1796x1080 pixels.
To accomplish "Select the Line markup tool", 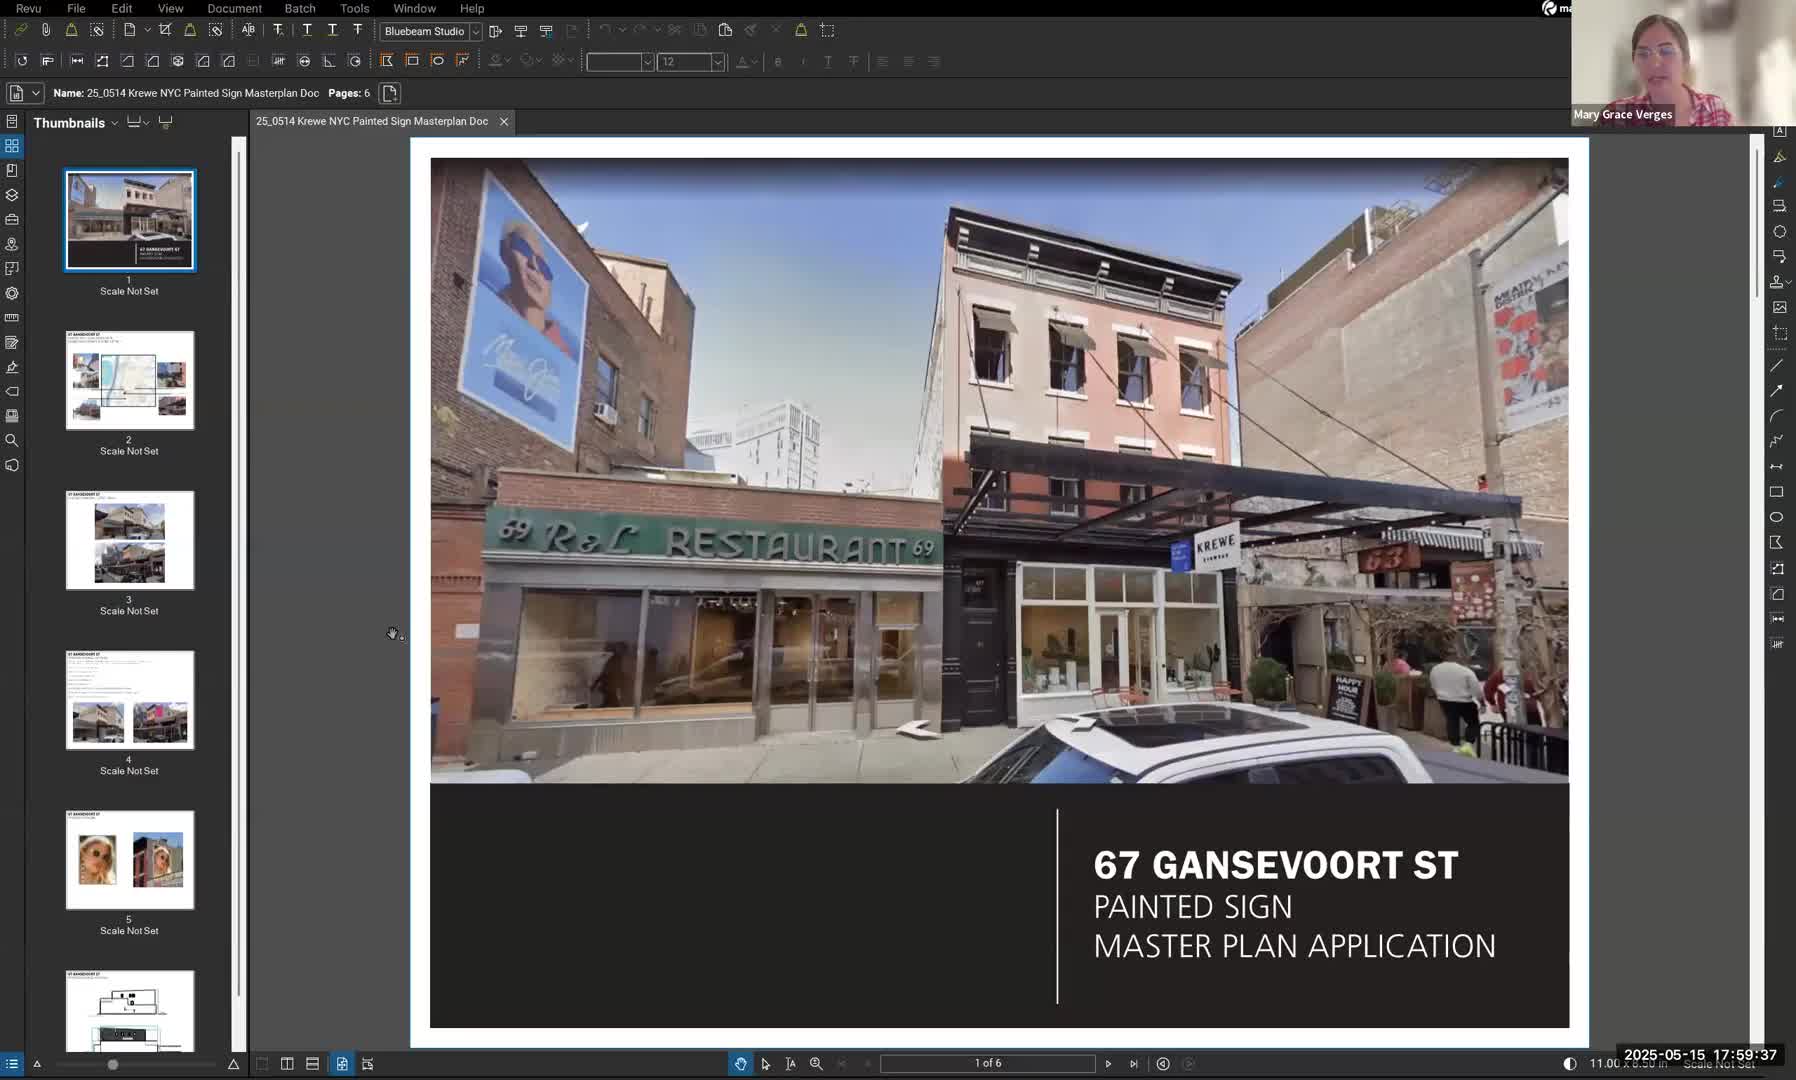I will pos(1777,366).
